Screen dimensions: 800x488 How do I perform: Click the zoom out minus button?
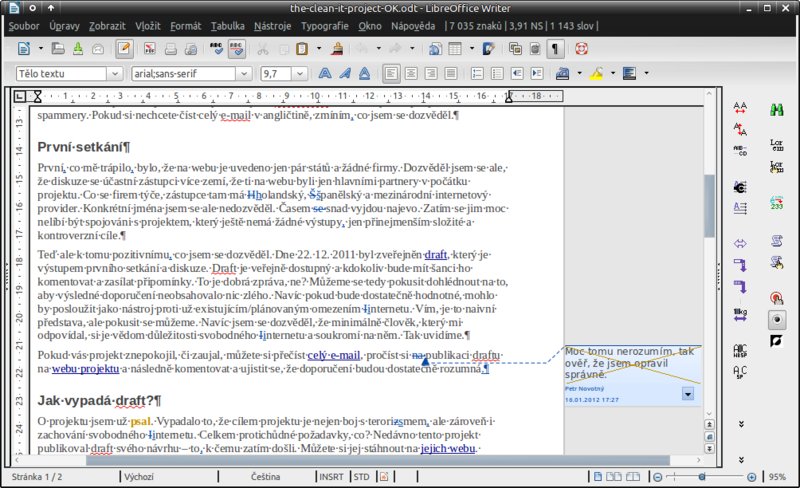point(658,477)
